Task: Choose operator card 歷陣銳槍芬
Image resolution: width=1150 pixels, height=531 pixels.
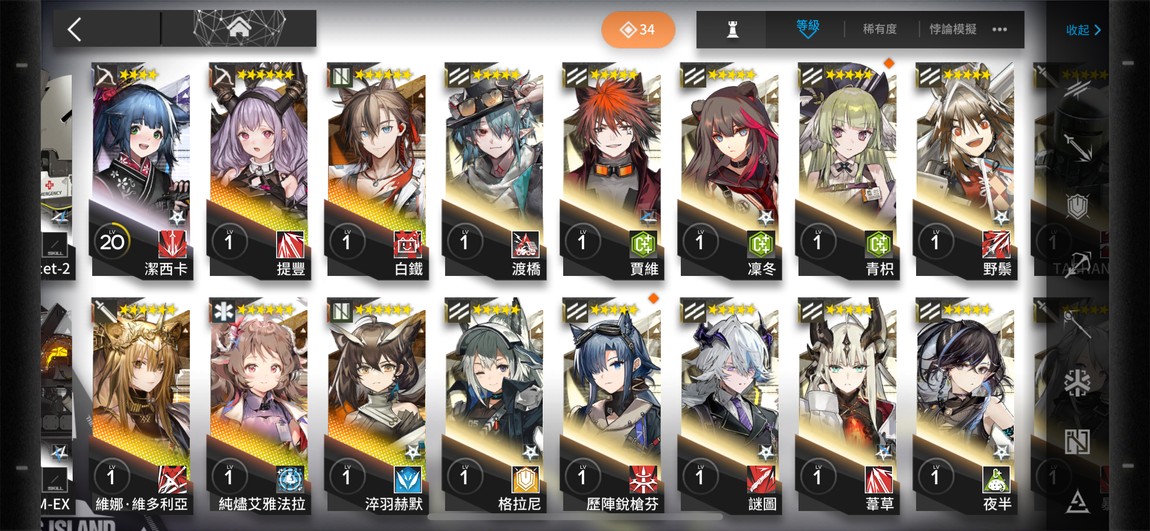Action: point(612,406)
